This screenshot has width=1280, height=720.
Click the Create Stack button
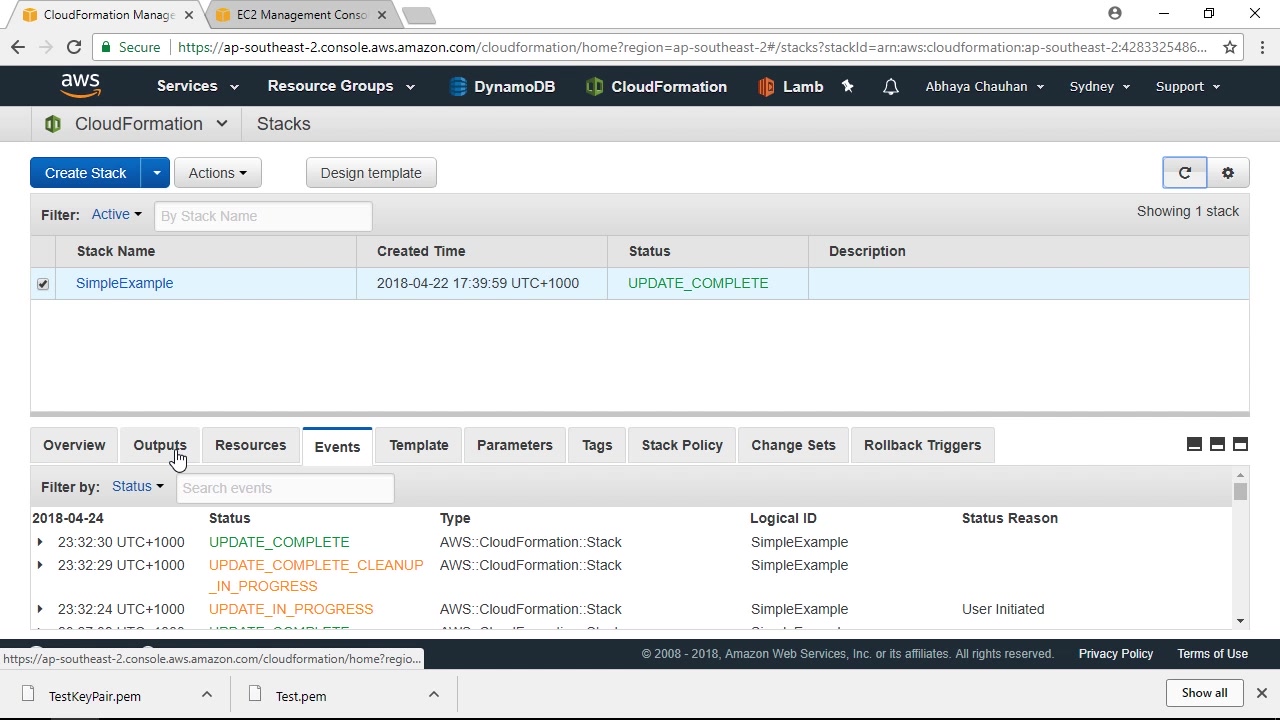pos(85,173)
